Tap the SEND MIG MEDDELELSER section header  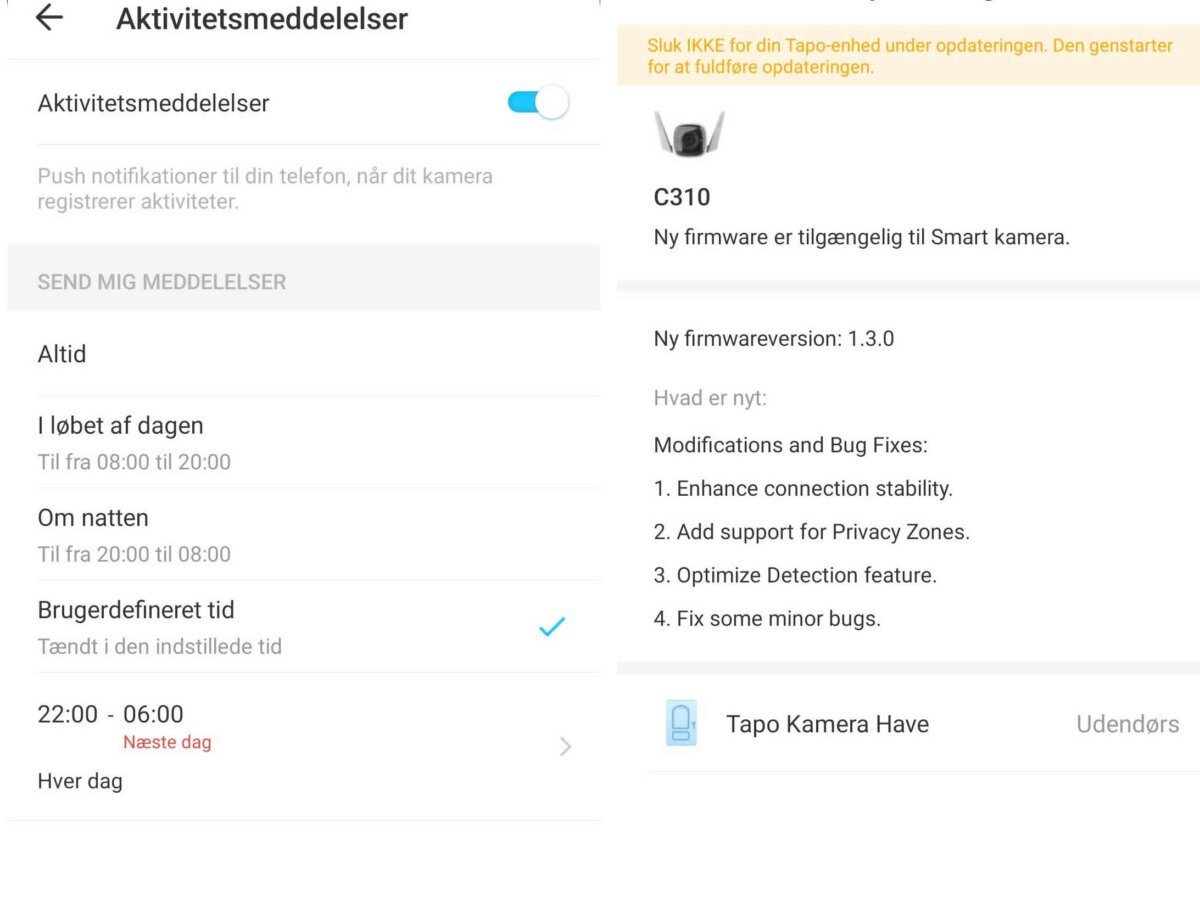[162, 282]
